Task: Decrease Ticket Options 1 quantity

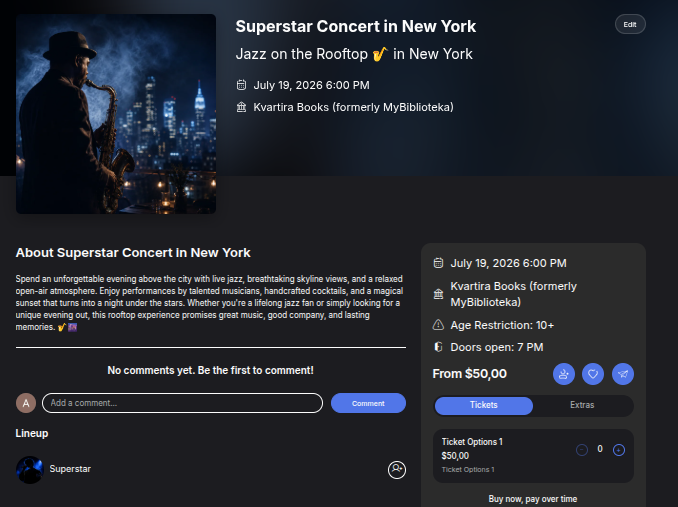Action: coord(582,450)
